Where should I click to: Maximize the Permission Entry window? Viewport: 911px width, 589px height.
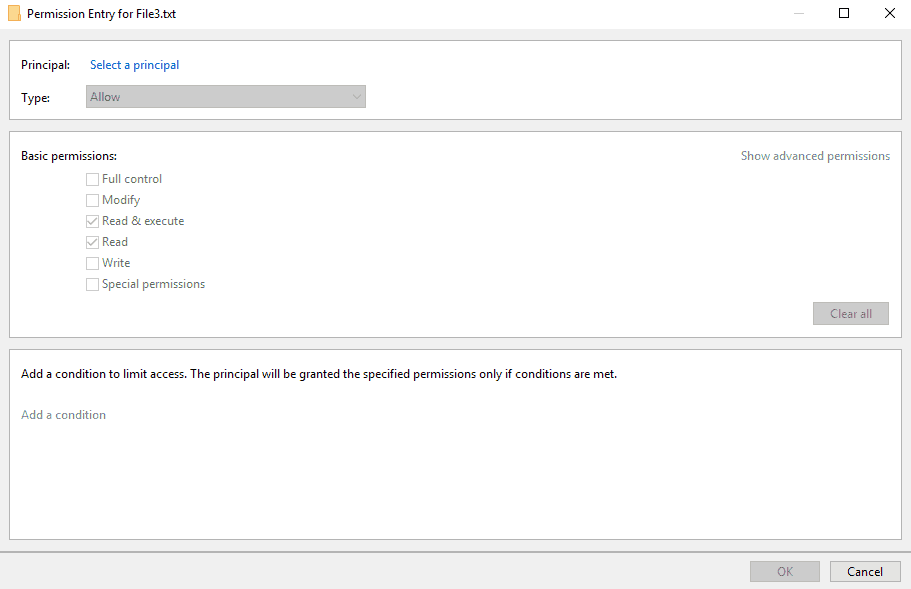coord(844,14)
